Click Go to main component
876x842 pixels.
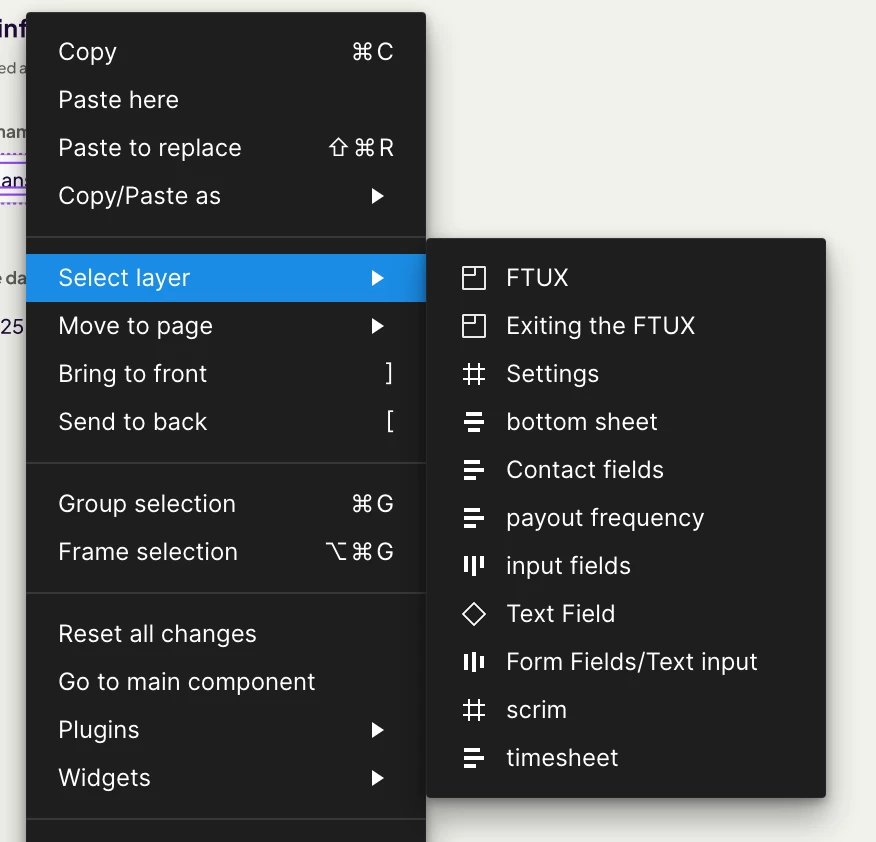pos(187,682)
